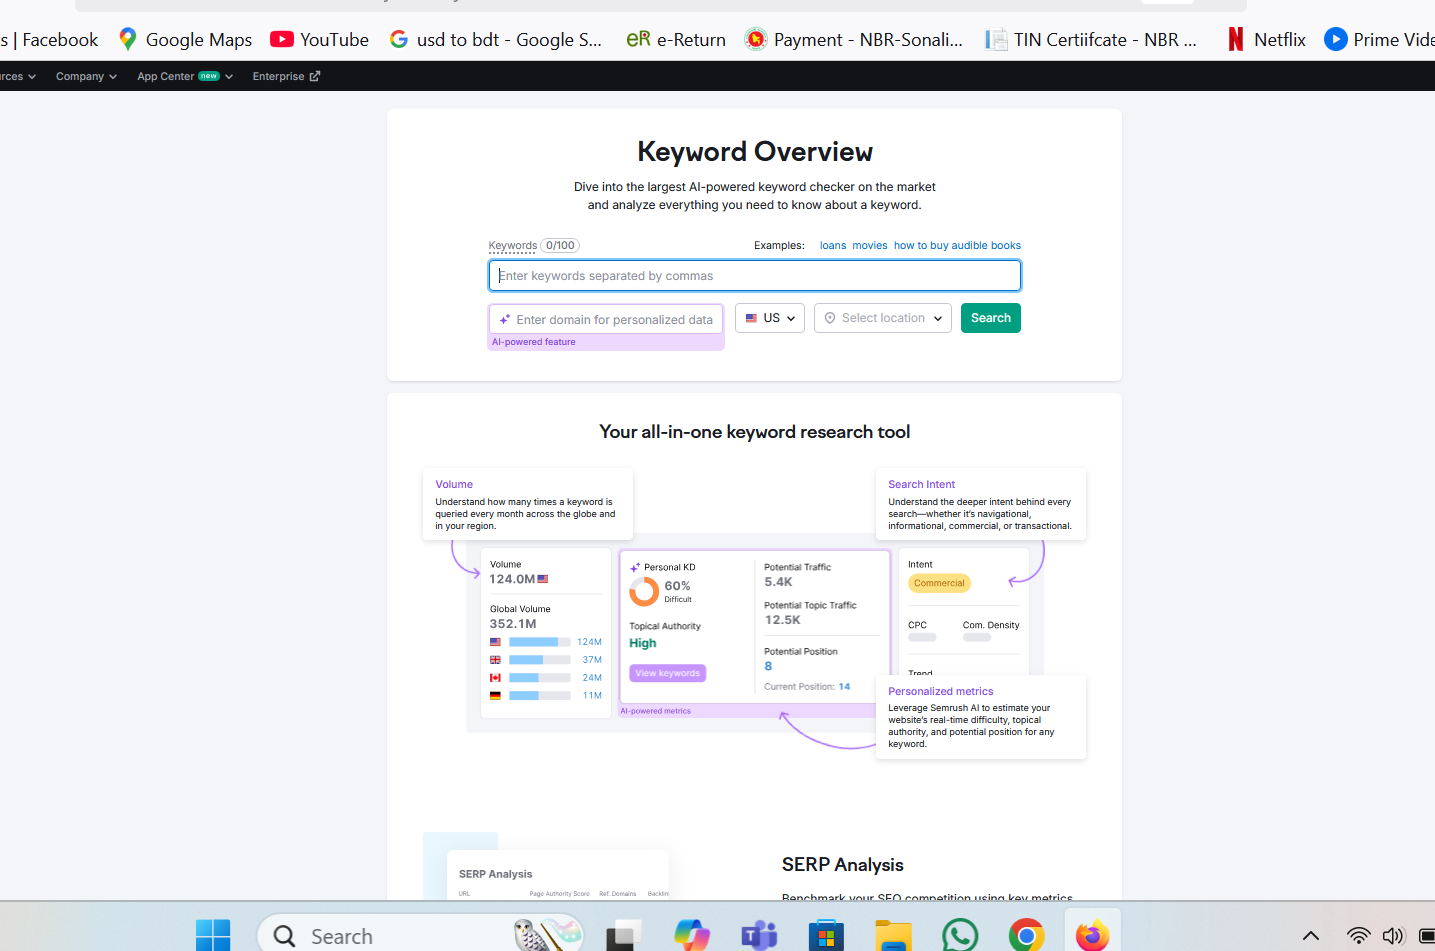Open WhatsApp from the taskbar
Viewport: 1435px width, 951px height.
tap(960, 936)
